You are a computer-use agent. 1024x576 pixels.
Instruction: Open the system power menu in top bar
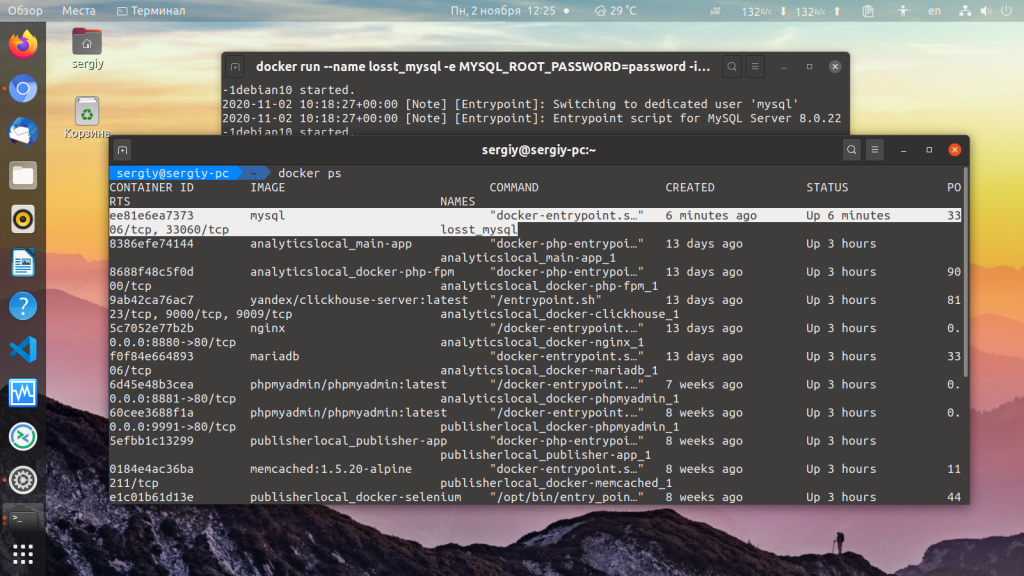click(1006, 10)
